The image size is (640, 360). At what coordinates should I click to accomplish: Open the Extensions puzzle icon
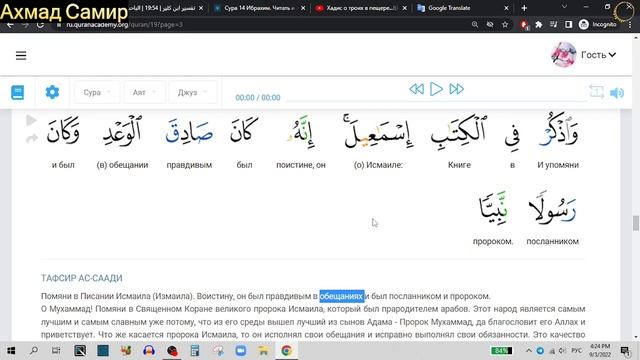pyautogui.click(x=539, y=24)
